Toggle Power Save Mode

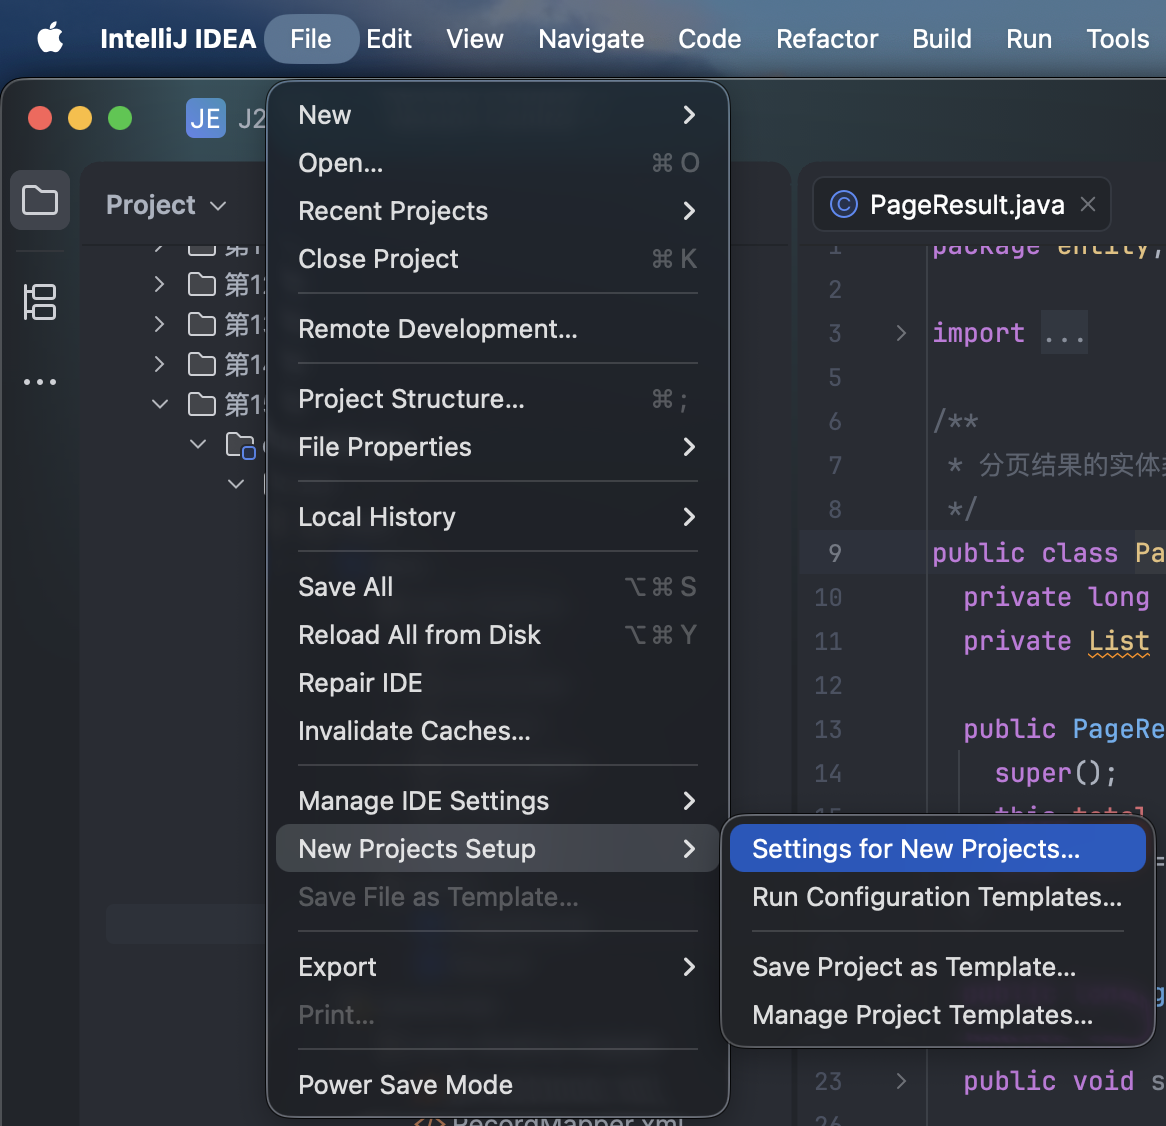405,1085
